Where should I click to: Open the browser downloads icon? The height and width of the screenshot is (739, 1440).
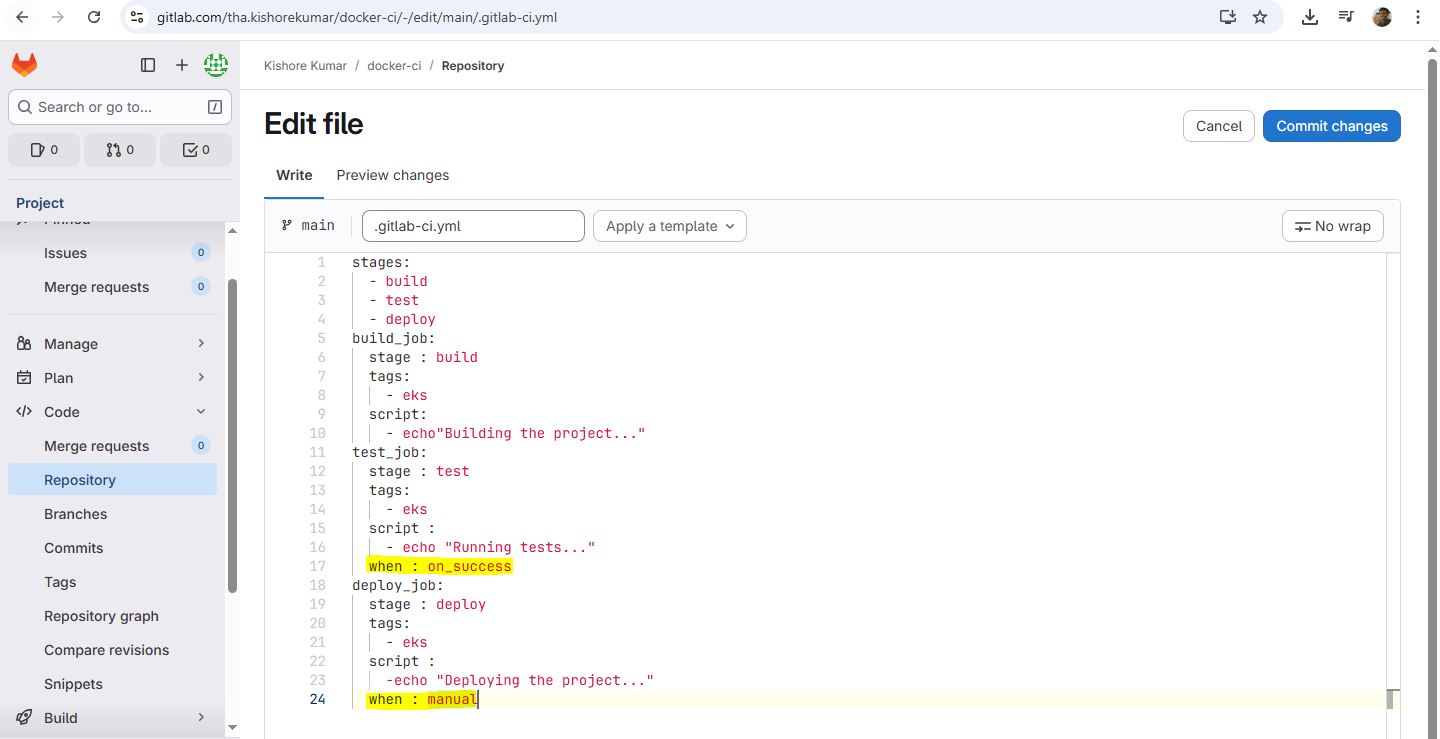tap(1310, 17)
